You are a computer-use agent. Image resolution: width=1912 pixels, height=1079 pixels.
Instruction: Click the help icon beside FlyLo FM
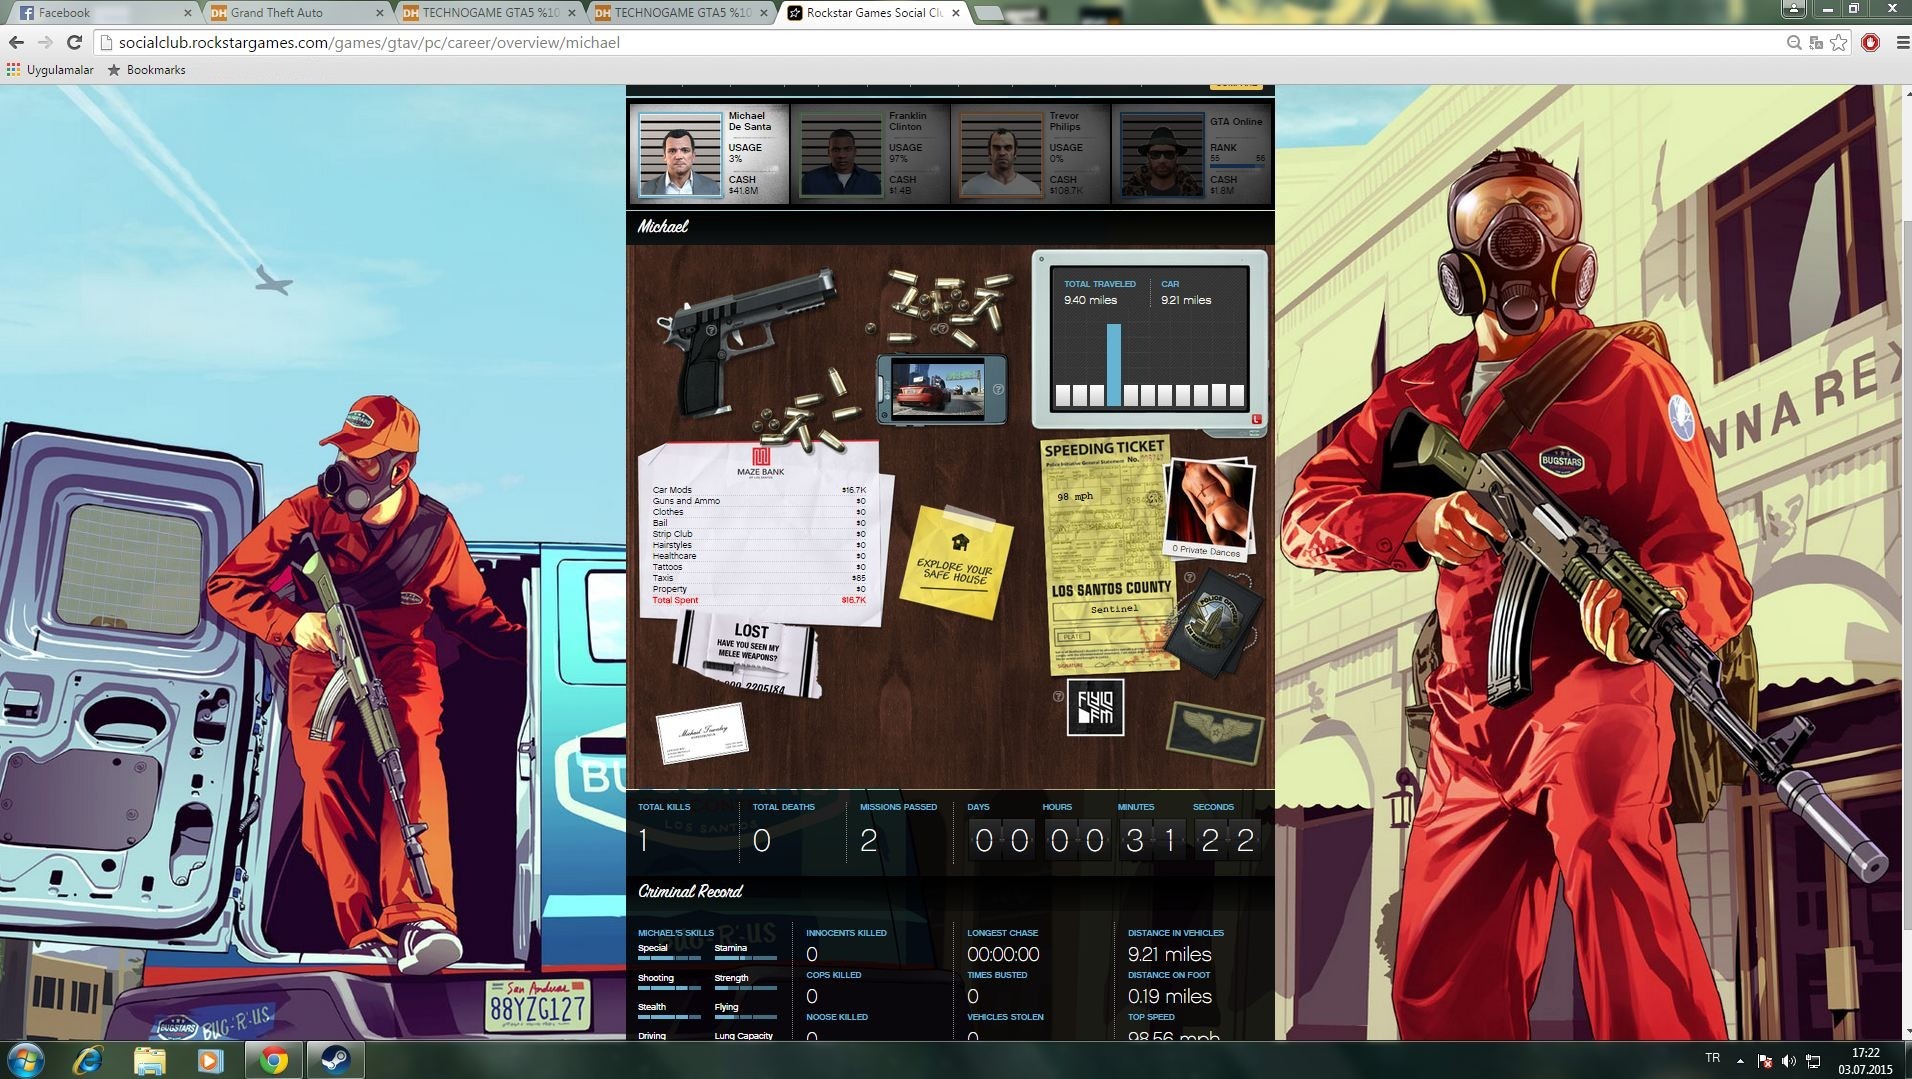tap(1058, 696)
